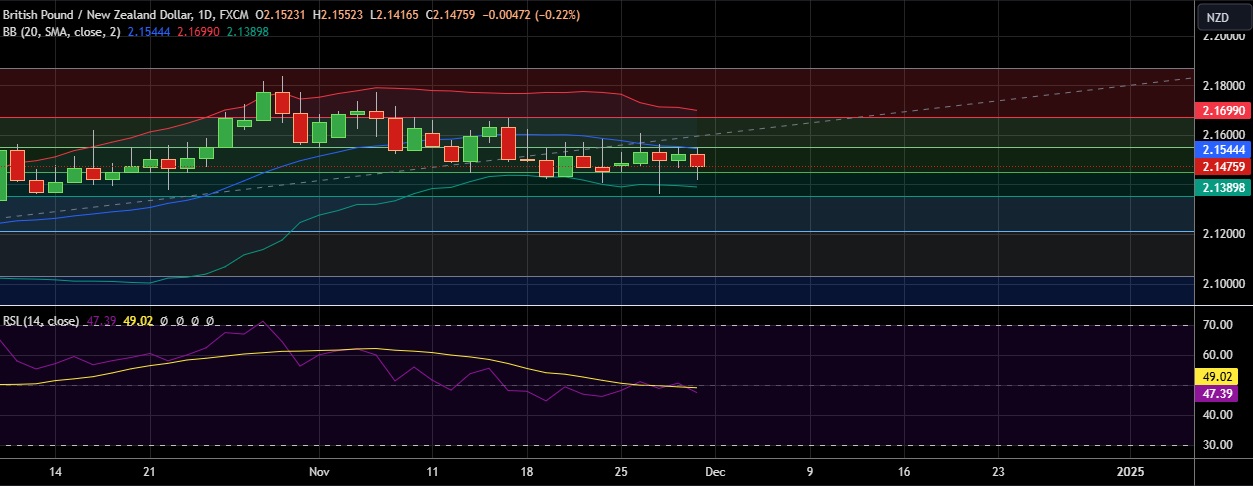This screenshot has width=1253, height=486.
Task: Click the 2.10000 price scale label
Action: click(1225, 283)
